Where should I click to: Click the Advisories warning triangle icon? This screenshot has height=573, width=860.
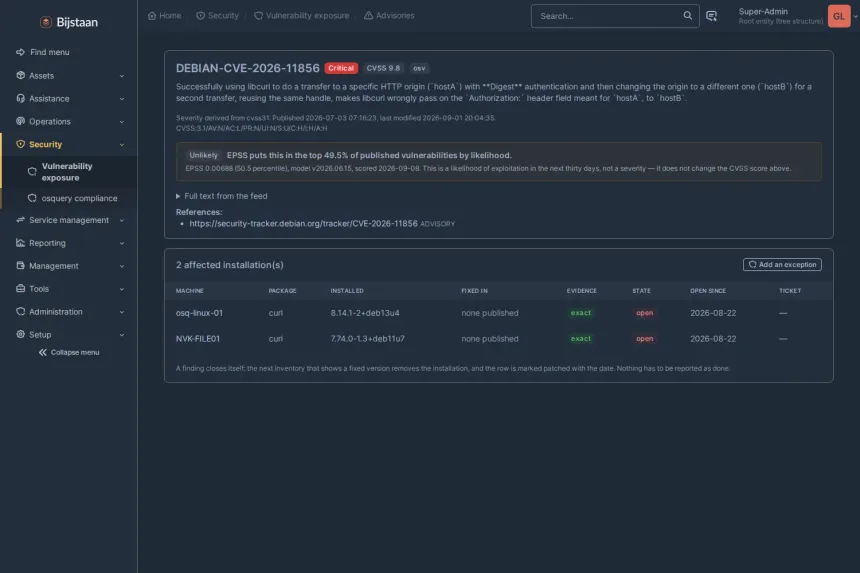tap(369, 15)
